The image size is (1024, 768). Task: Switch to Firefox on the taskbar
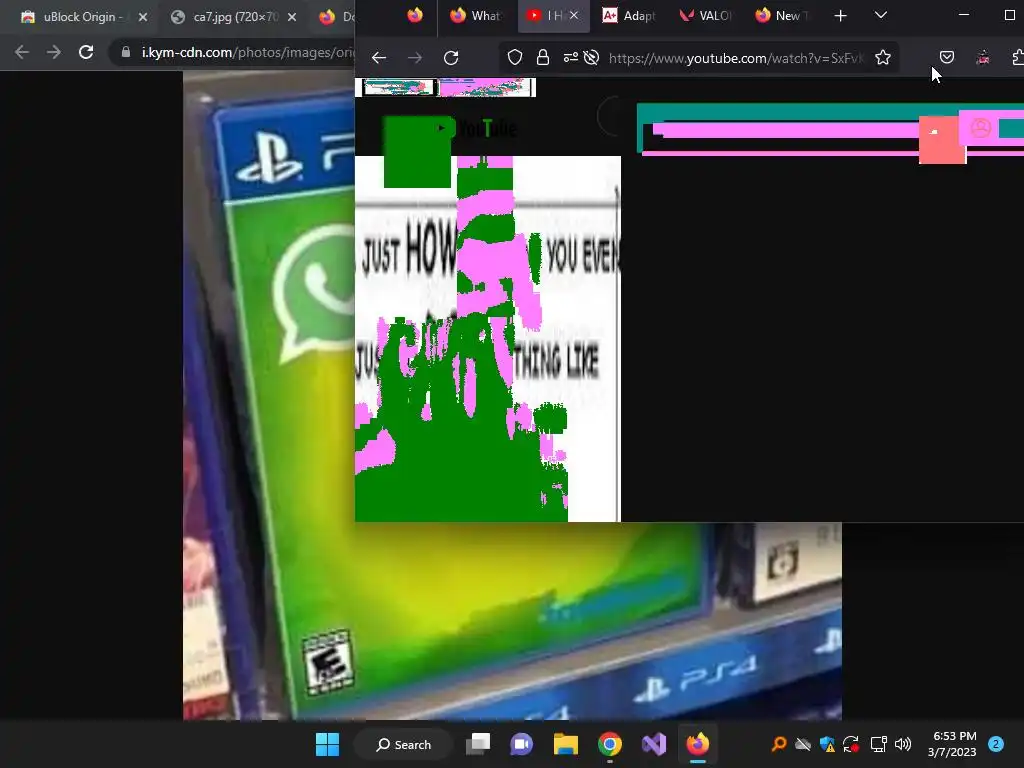(x=697, y=744)
